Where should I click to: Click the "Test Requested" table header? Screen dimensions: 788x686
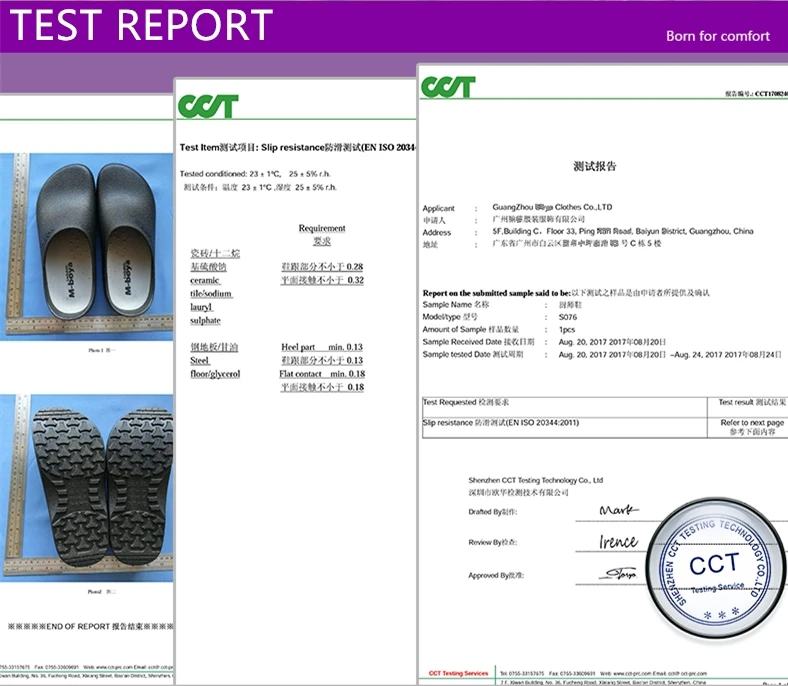465,402
